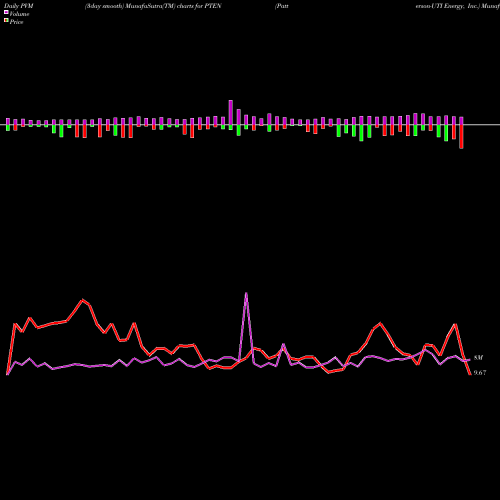This screenshot has width=500, height=500.
Task: Click the '9.67' price line end label
Action: (x=480, y=373)
